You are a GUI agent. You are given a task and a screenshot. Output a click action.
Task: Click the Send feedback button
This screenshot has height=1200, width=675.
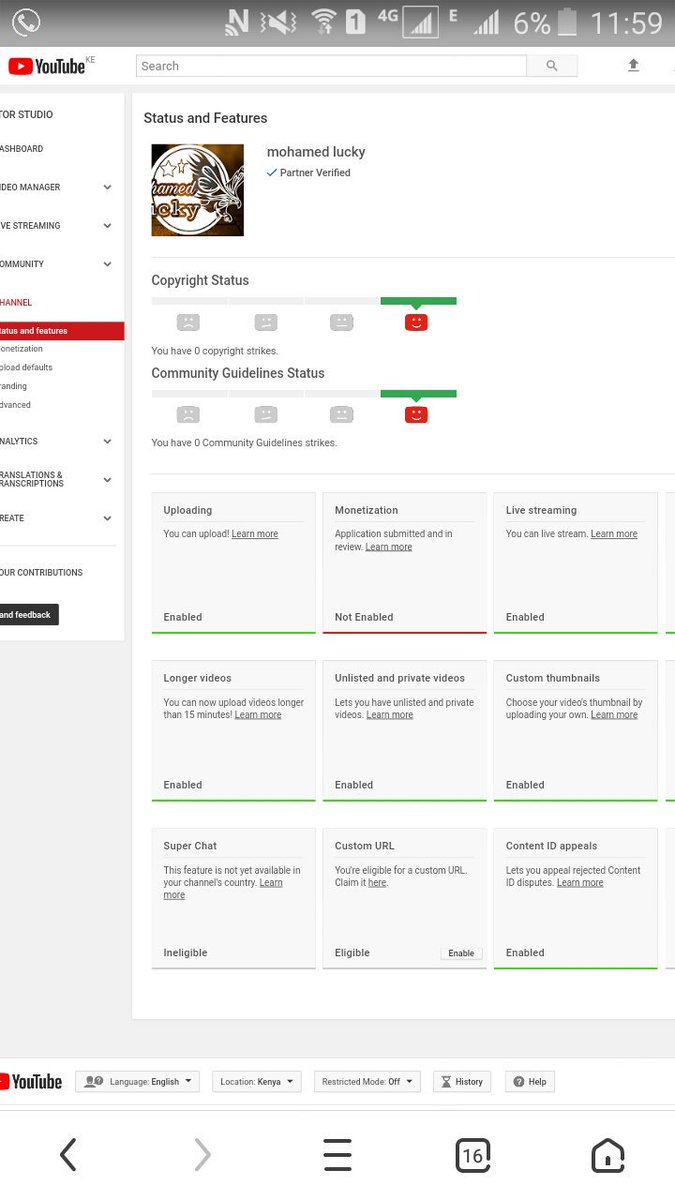point(29,615)
